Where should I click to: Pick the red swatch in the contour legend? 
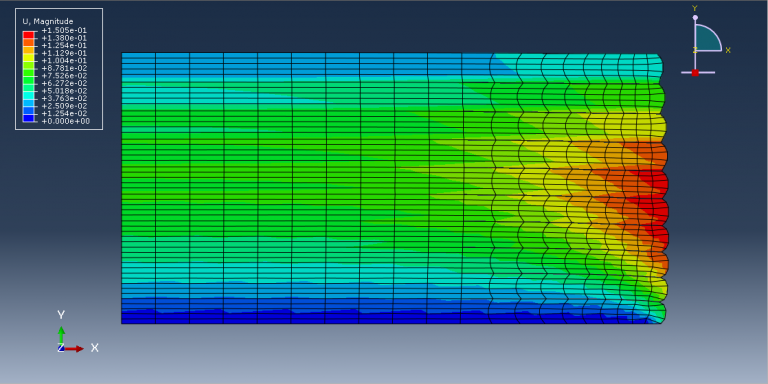tap(28, 35)
